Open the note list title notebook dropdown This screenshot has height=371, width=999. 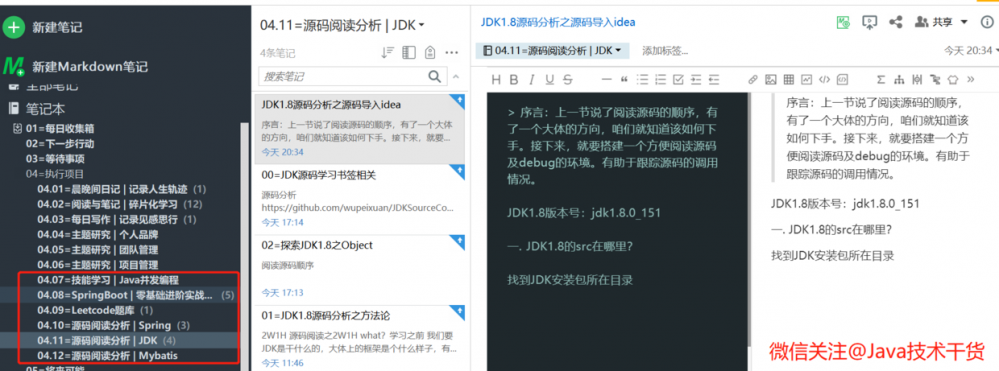(342, 25)
